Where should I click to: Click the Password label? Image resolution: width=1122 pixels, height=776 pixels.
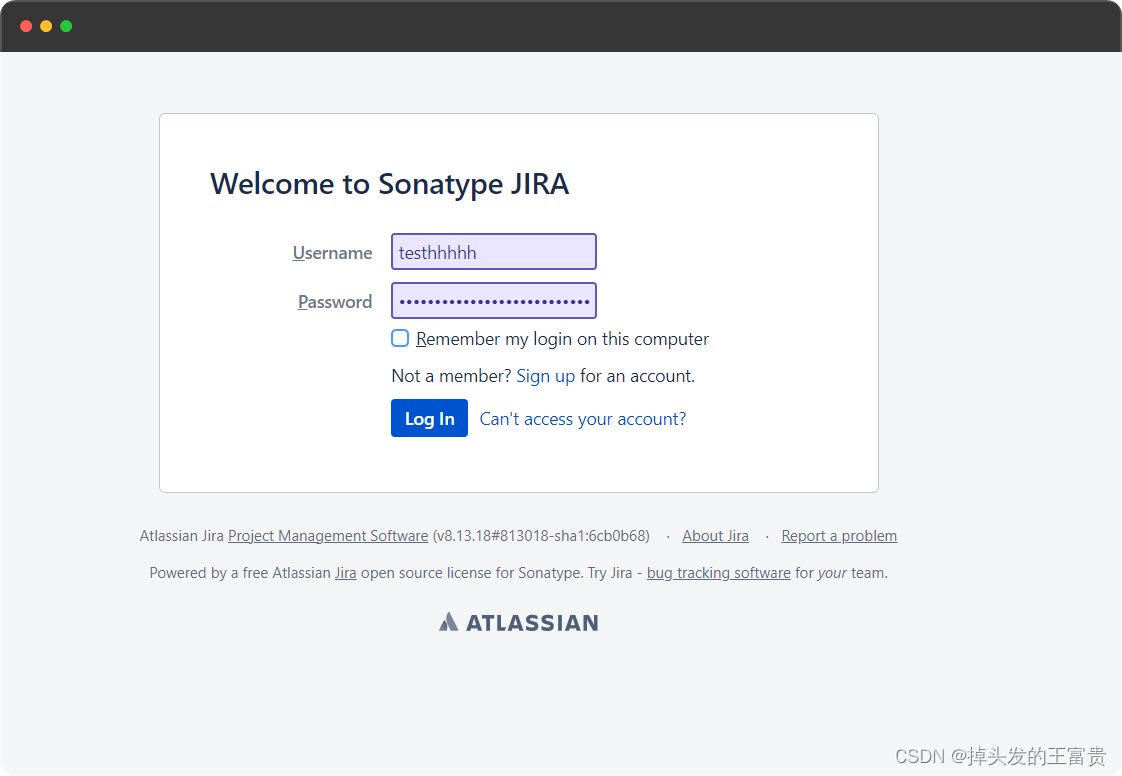pyautogui.click(x=335, y=301)
